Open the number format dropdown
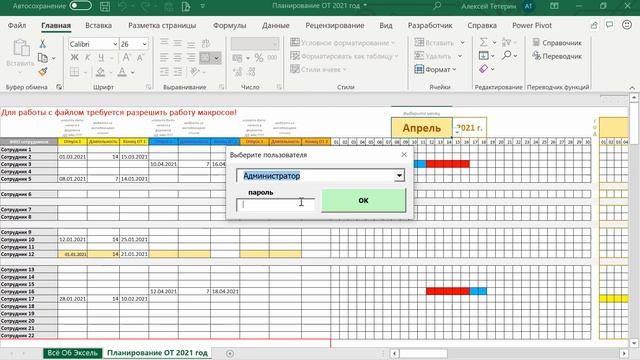The image size is (640, 360). pos(275,44)
